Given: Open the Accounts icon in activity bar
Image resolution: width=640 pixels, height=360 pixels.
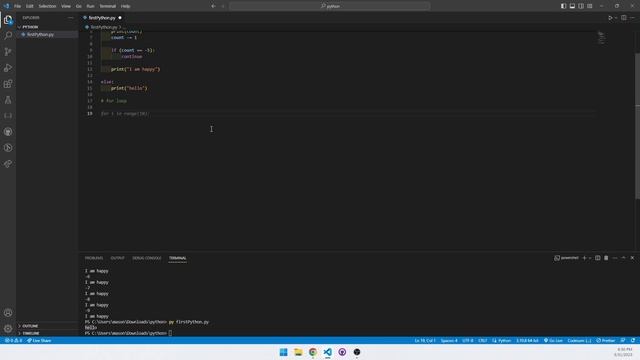Looking at the screenshot, I should 8,313.
